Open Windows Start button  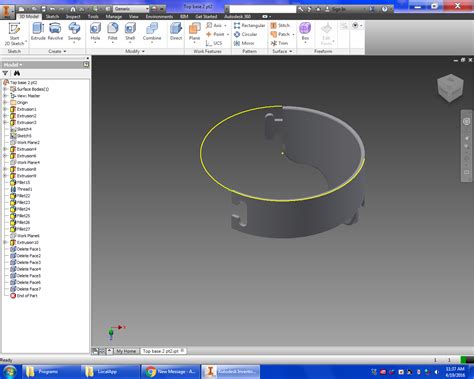pos(9,372)
